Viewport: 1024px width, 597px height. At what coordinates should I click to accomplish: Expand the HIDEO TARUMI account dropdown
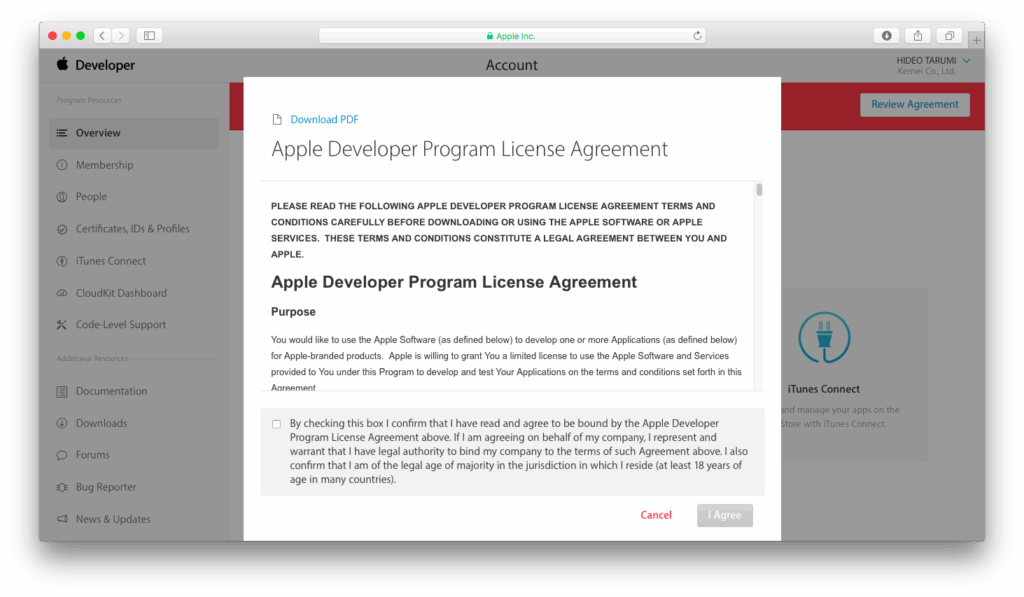point(966,61)
